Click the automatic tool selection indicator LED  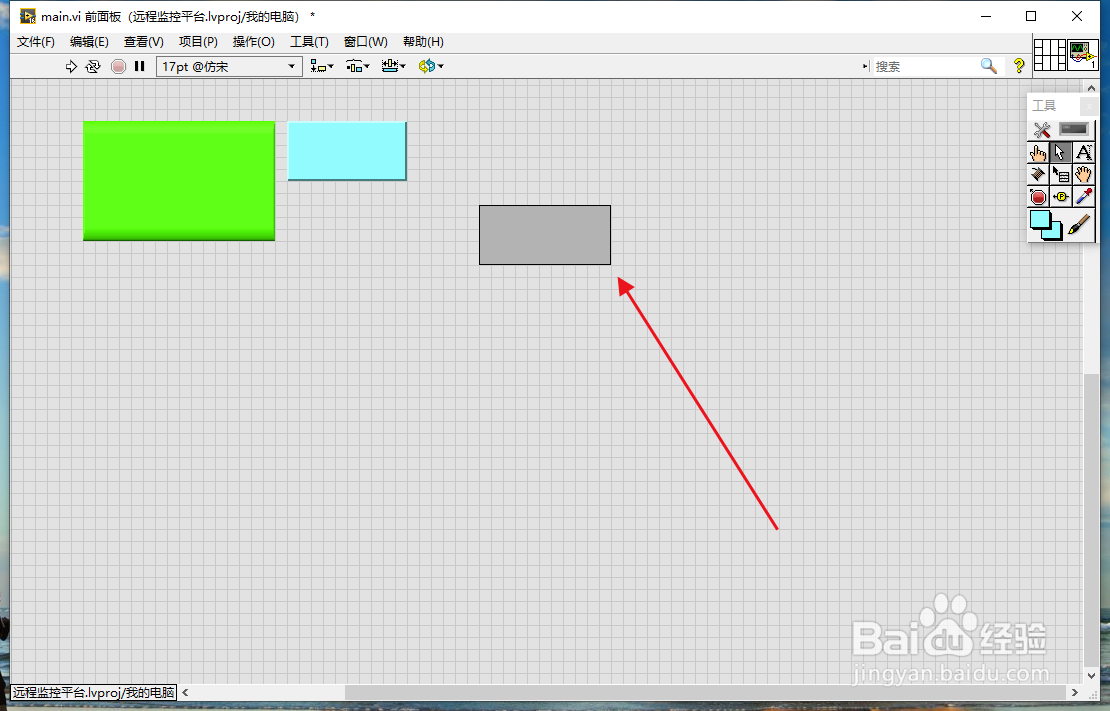1074,130
